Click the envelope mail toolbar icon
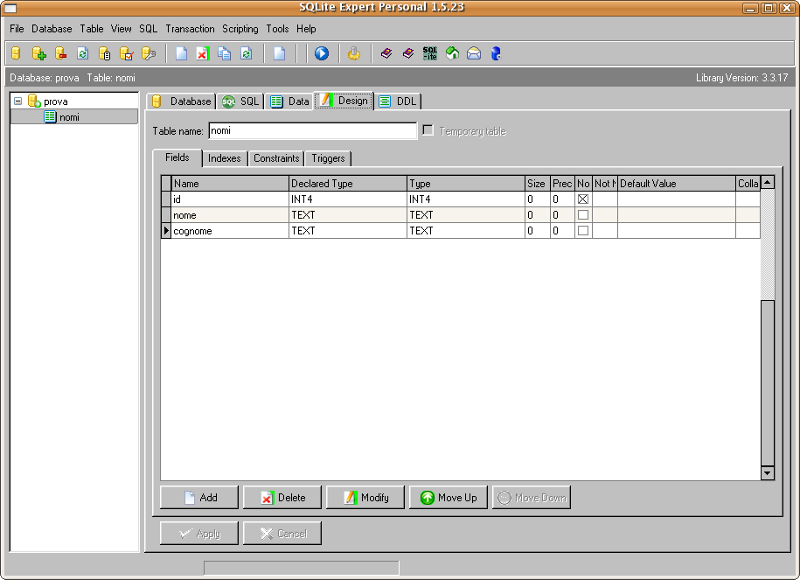800x580 pixels. [x=474, y=54]
